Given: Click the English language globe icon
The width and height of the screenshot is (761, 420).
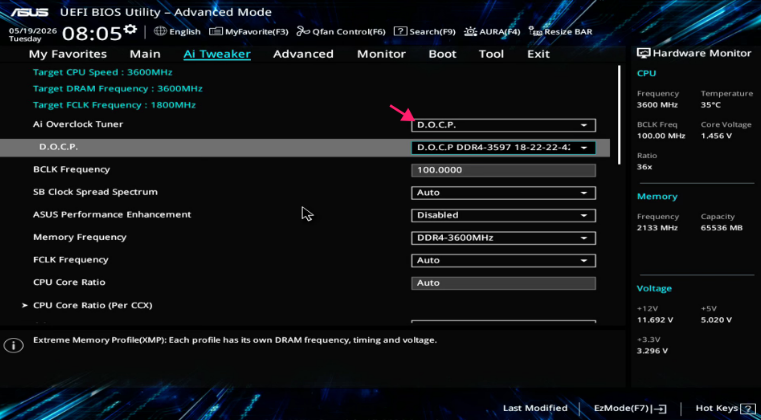Looking at the screenshot, I should pos(160,32).
